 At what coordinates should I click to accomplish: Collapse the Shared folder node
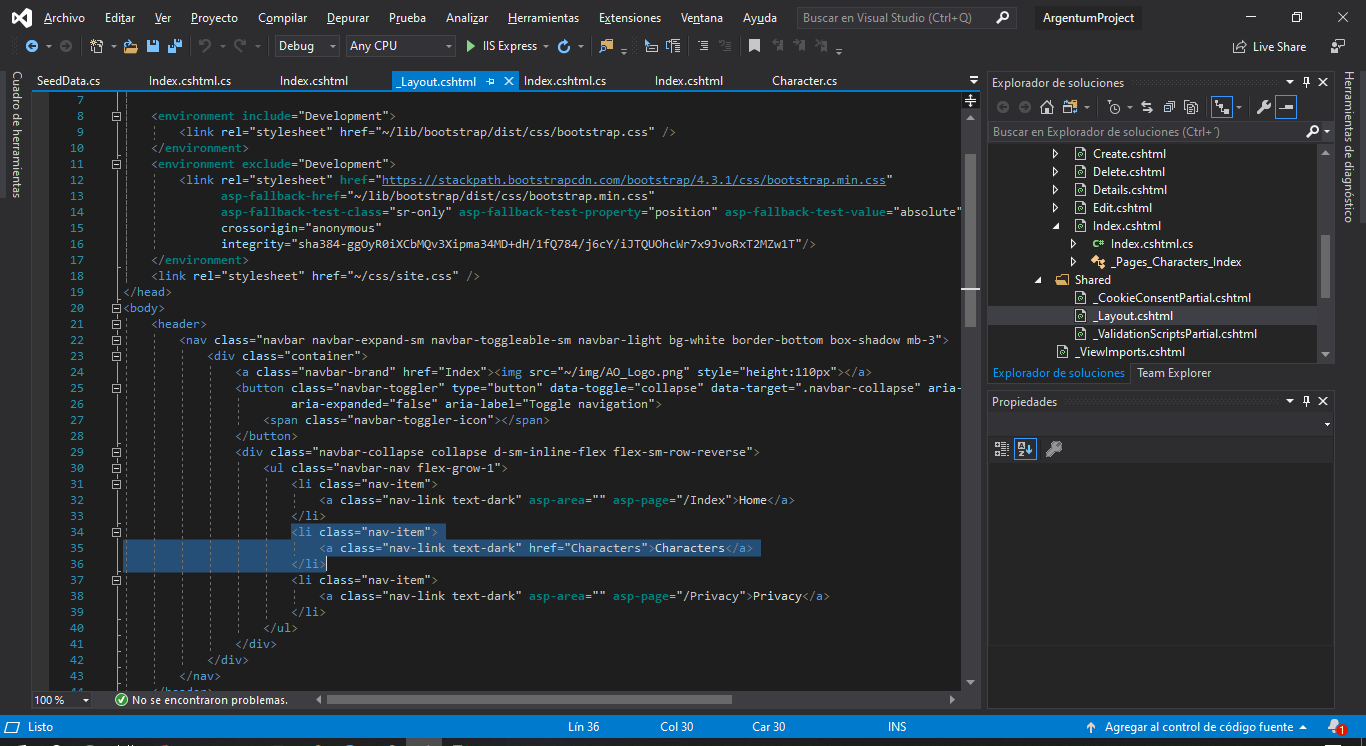point(1037,280)
